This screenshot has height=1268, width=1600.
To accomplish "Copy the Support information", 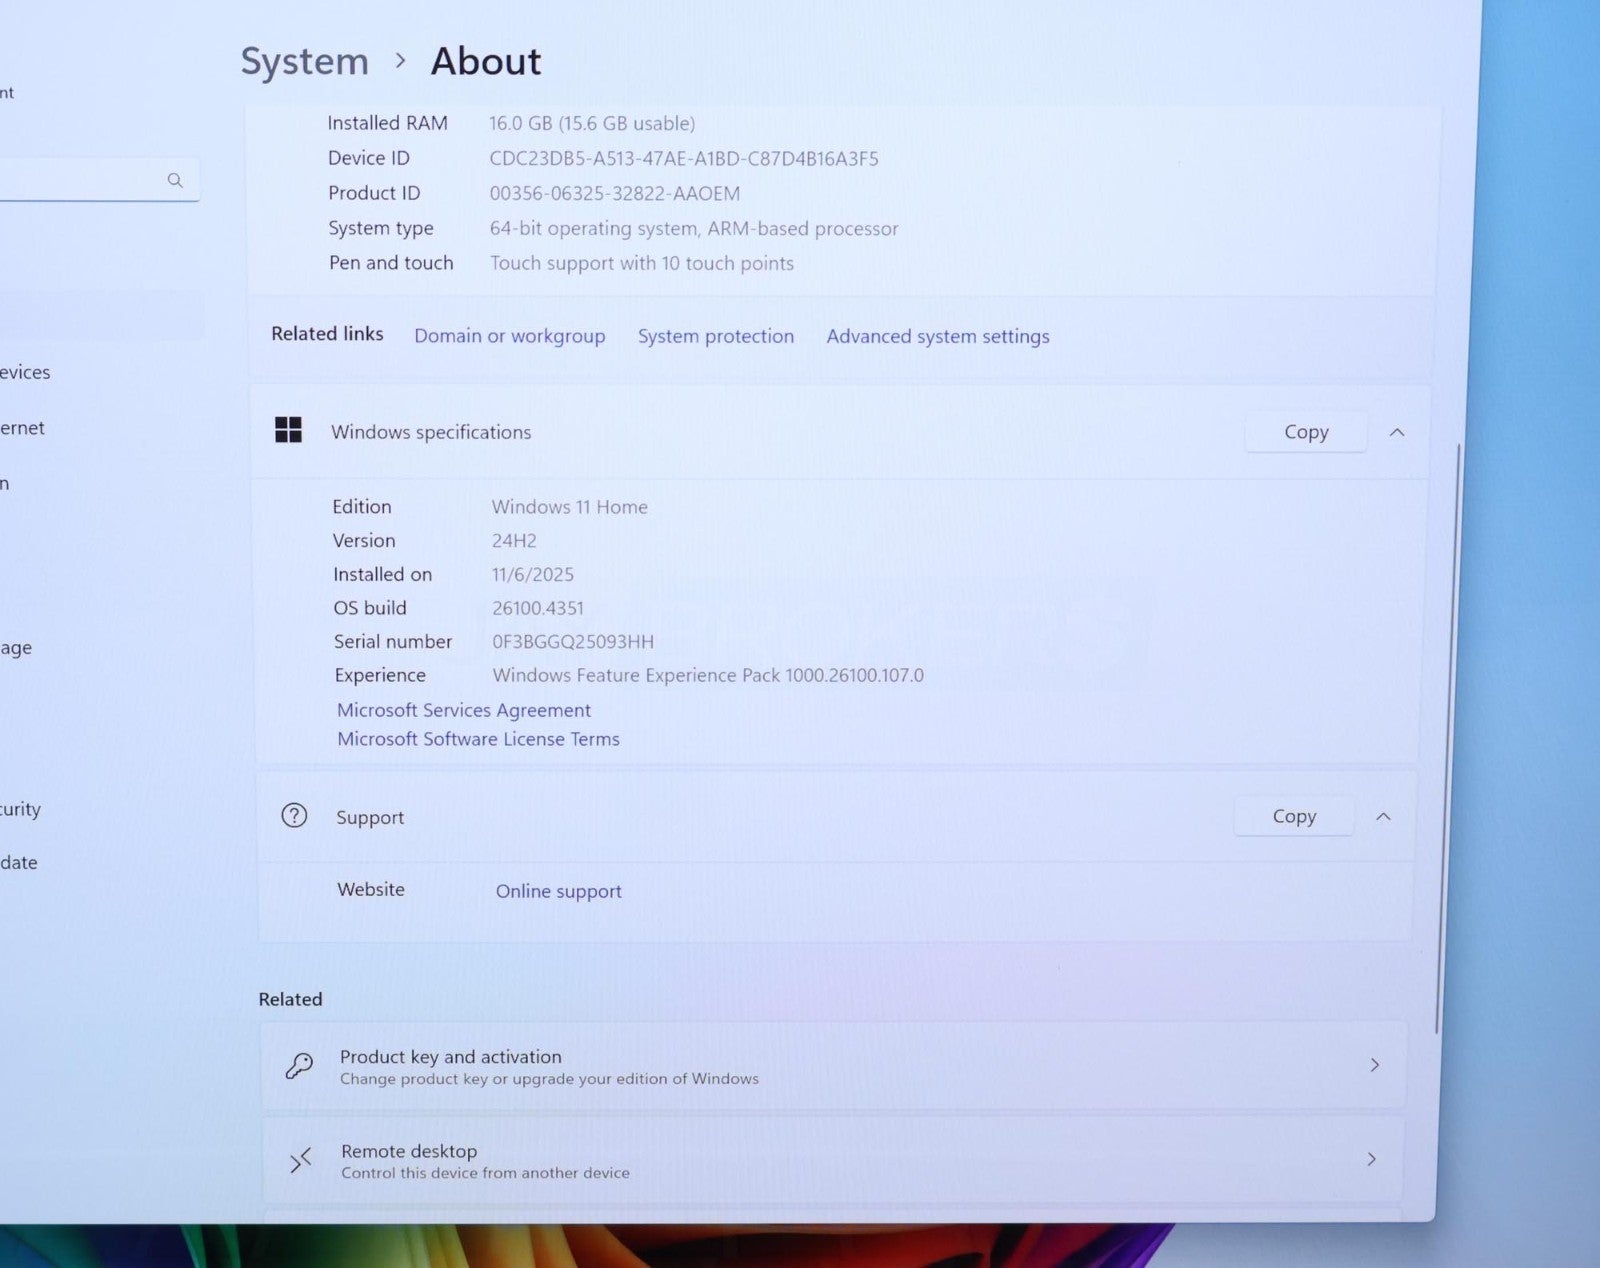I will (x=1293, y=817).
